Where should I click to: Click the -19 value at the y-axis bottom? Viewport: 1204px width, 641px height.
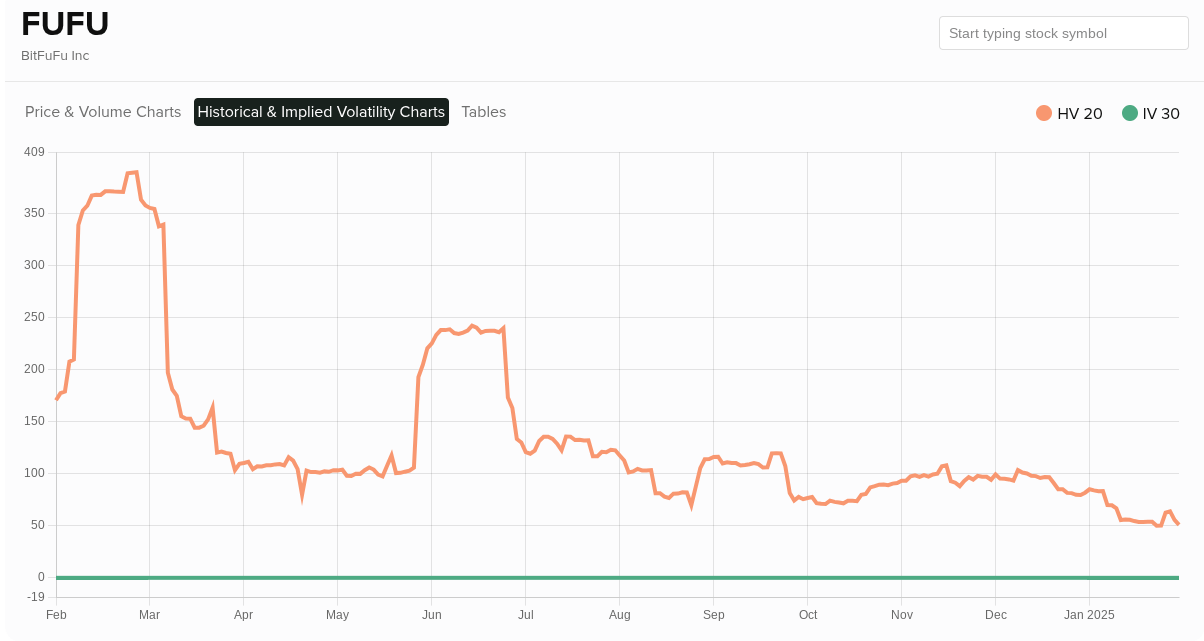[x=33, y=598]
